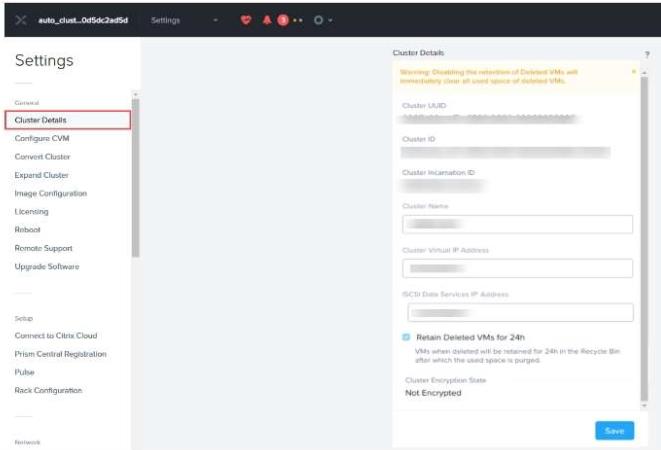This screenshot has height=450, width=661.
Task: Click the Nutanix X logo icon
Action: tap(22, 20)
